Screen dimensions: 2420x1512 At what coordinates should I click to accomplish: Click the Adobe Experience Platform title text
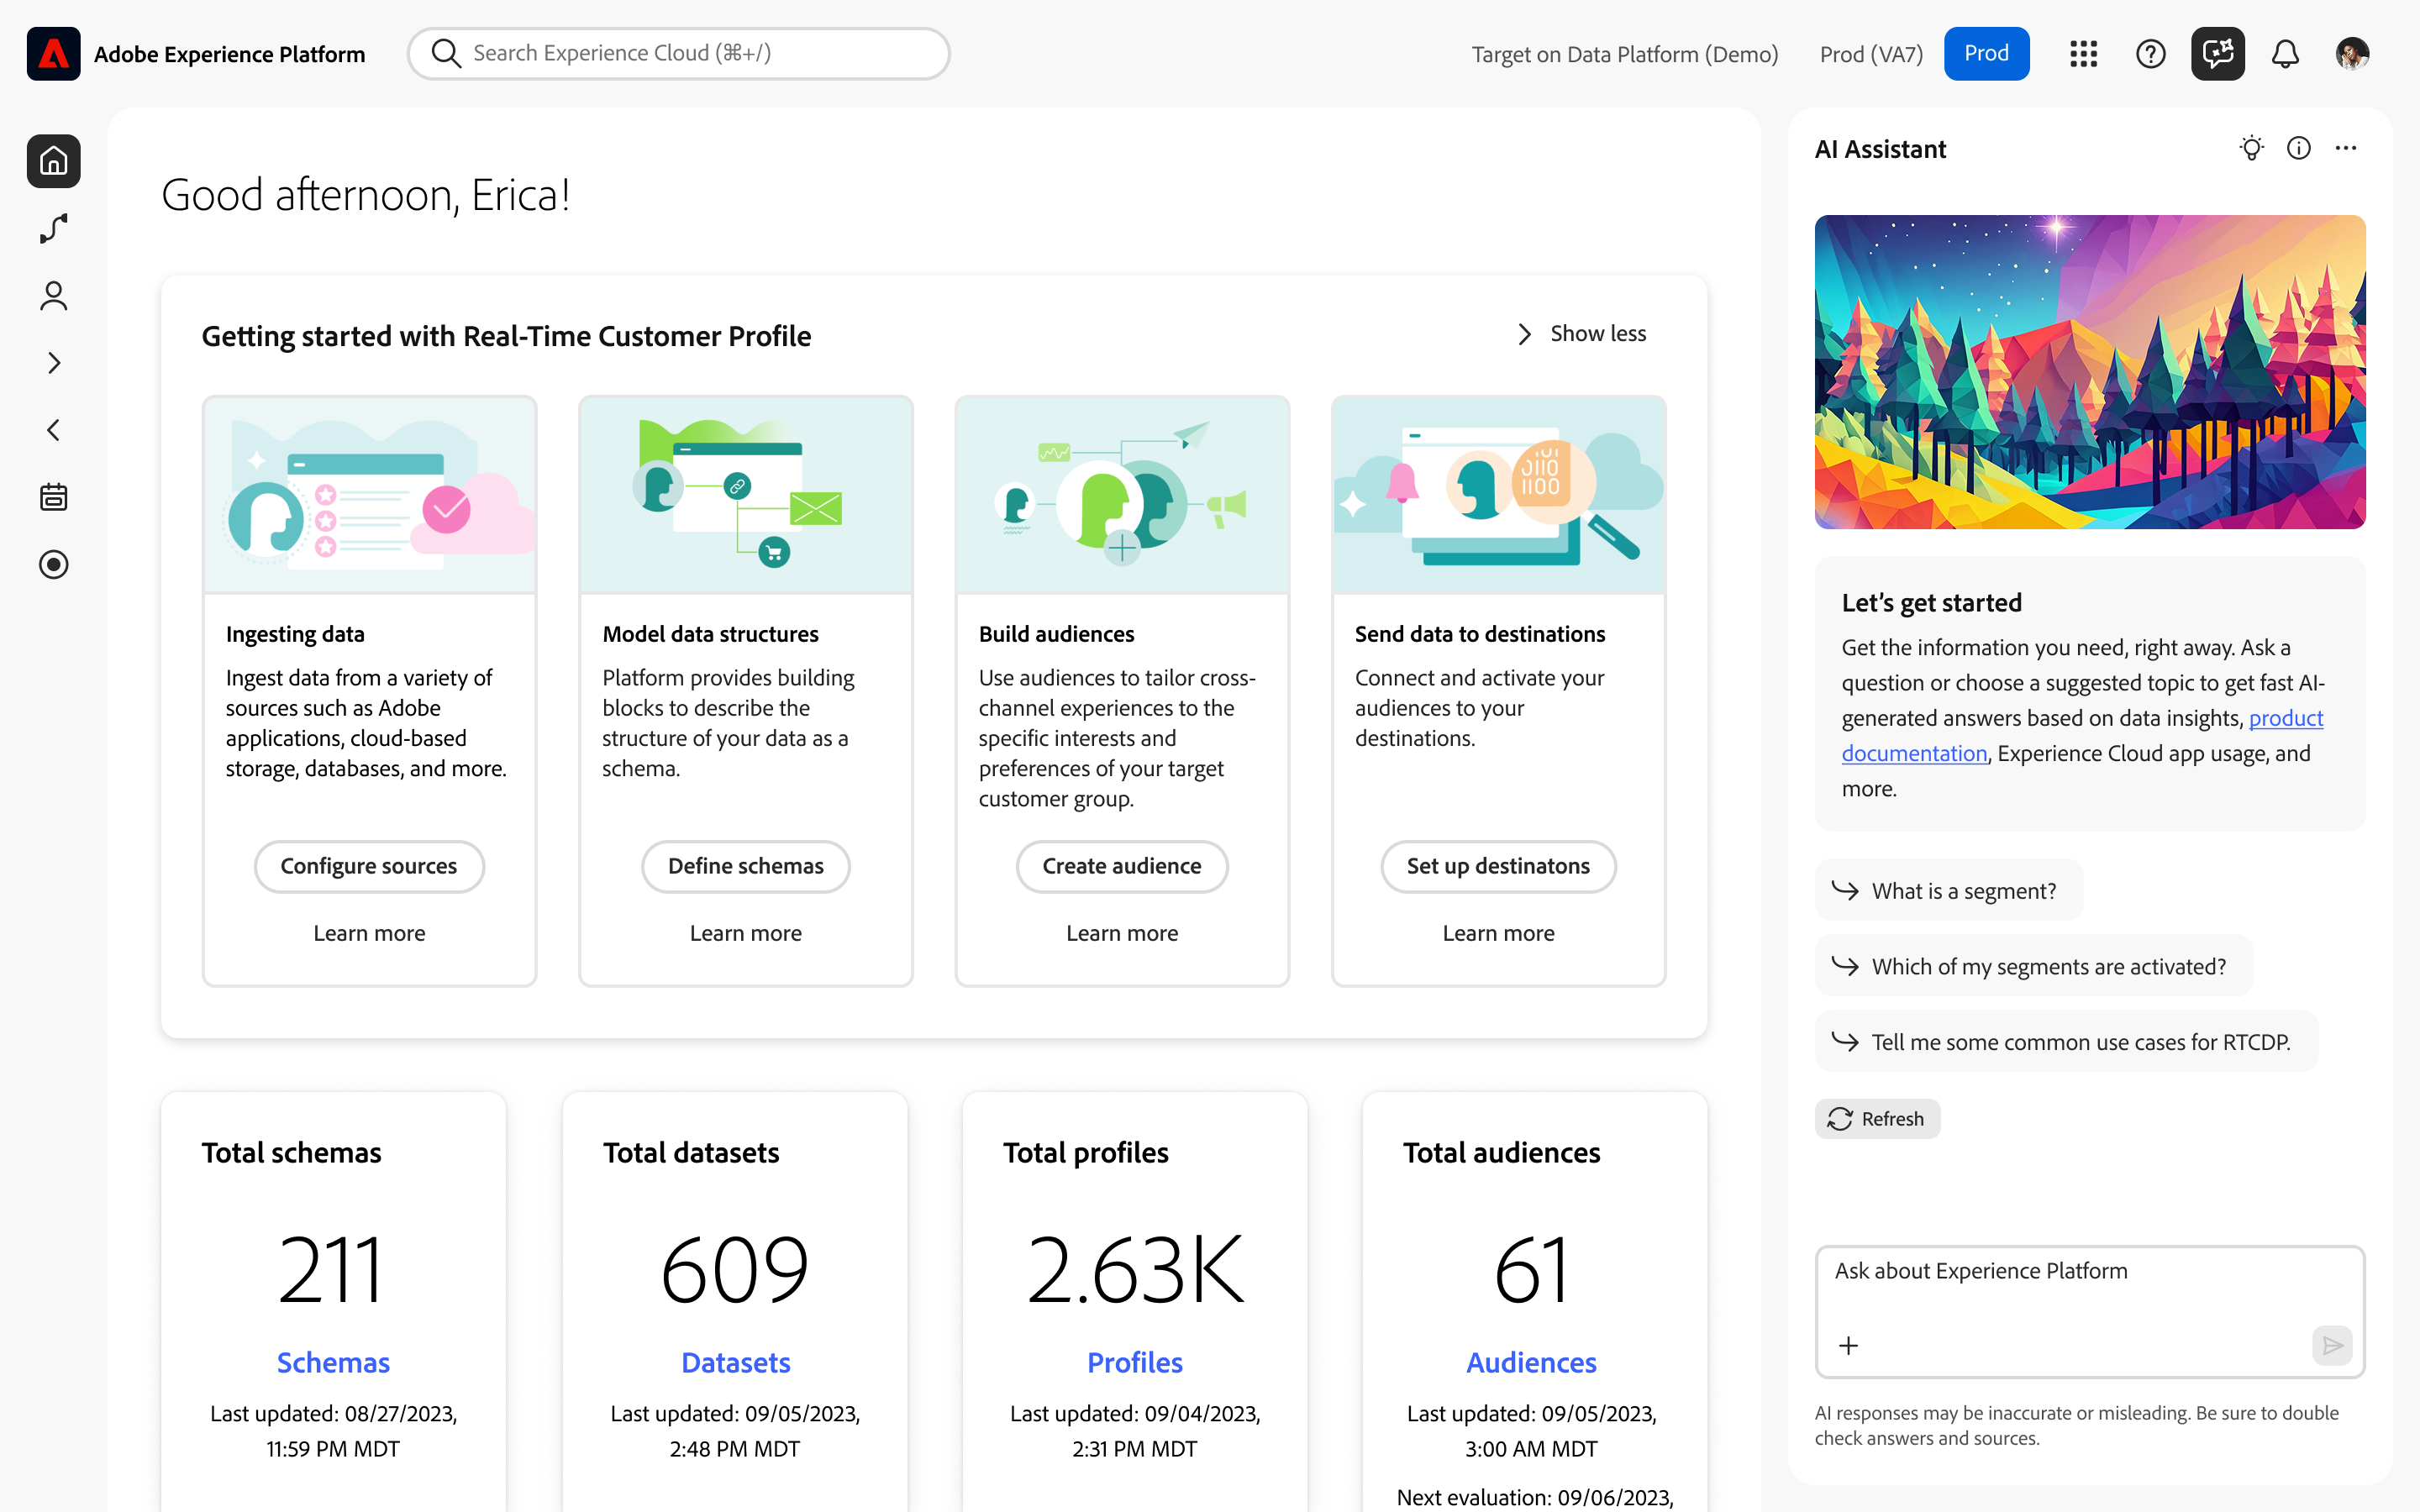tap(229, 54)
